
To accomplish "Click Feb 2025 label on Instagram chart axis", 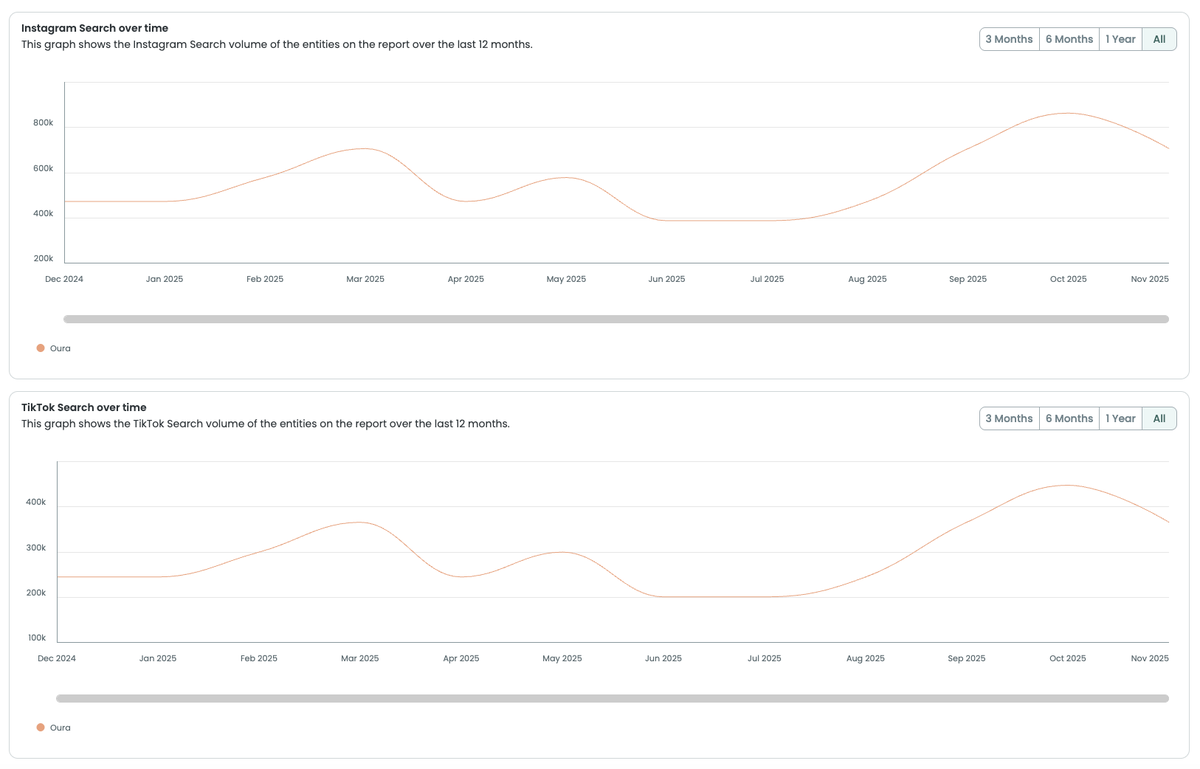I will (265, 279).
